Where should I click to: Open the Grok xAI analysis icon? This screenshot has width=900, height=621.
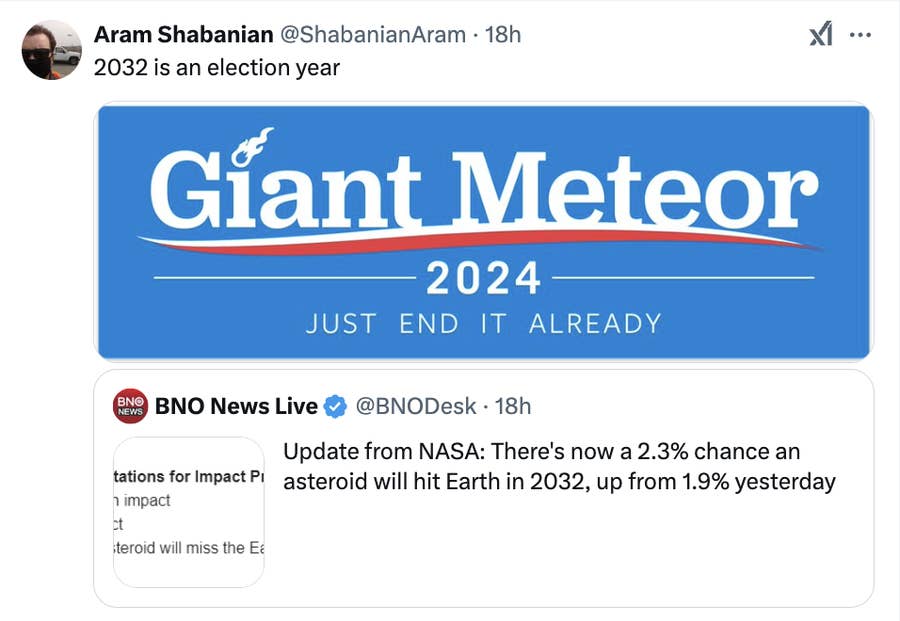point(820,34)
